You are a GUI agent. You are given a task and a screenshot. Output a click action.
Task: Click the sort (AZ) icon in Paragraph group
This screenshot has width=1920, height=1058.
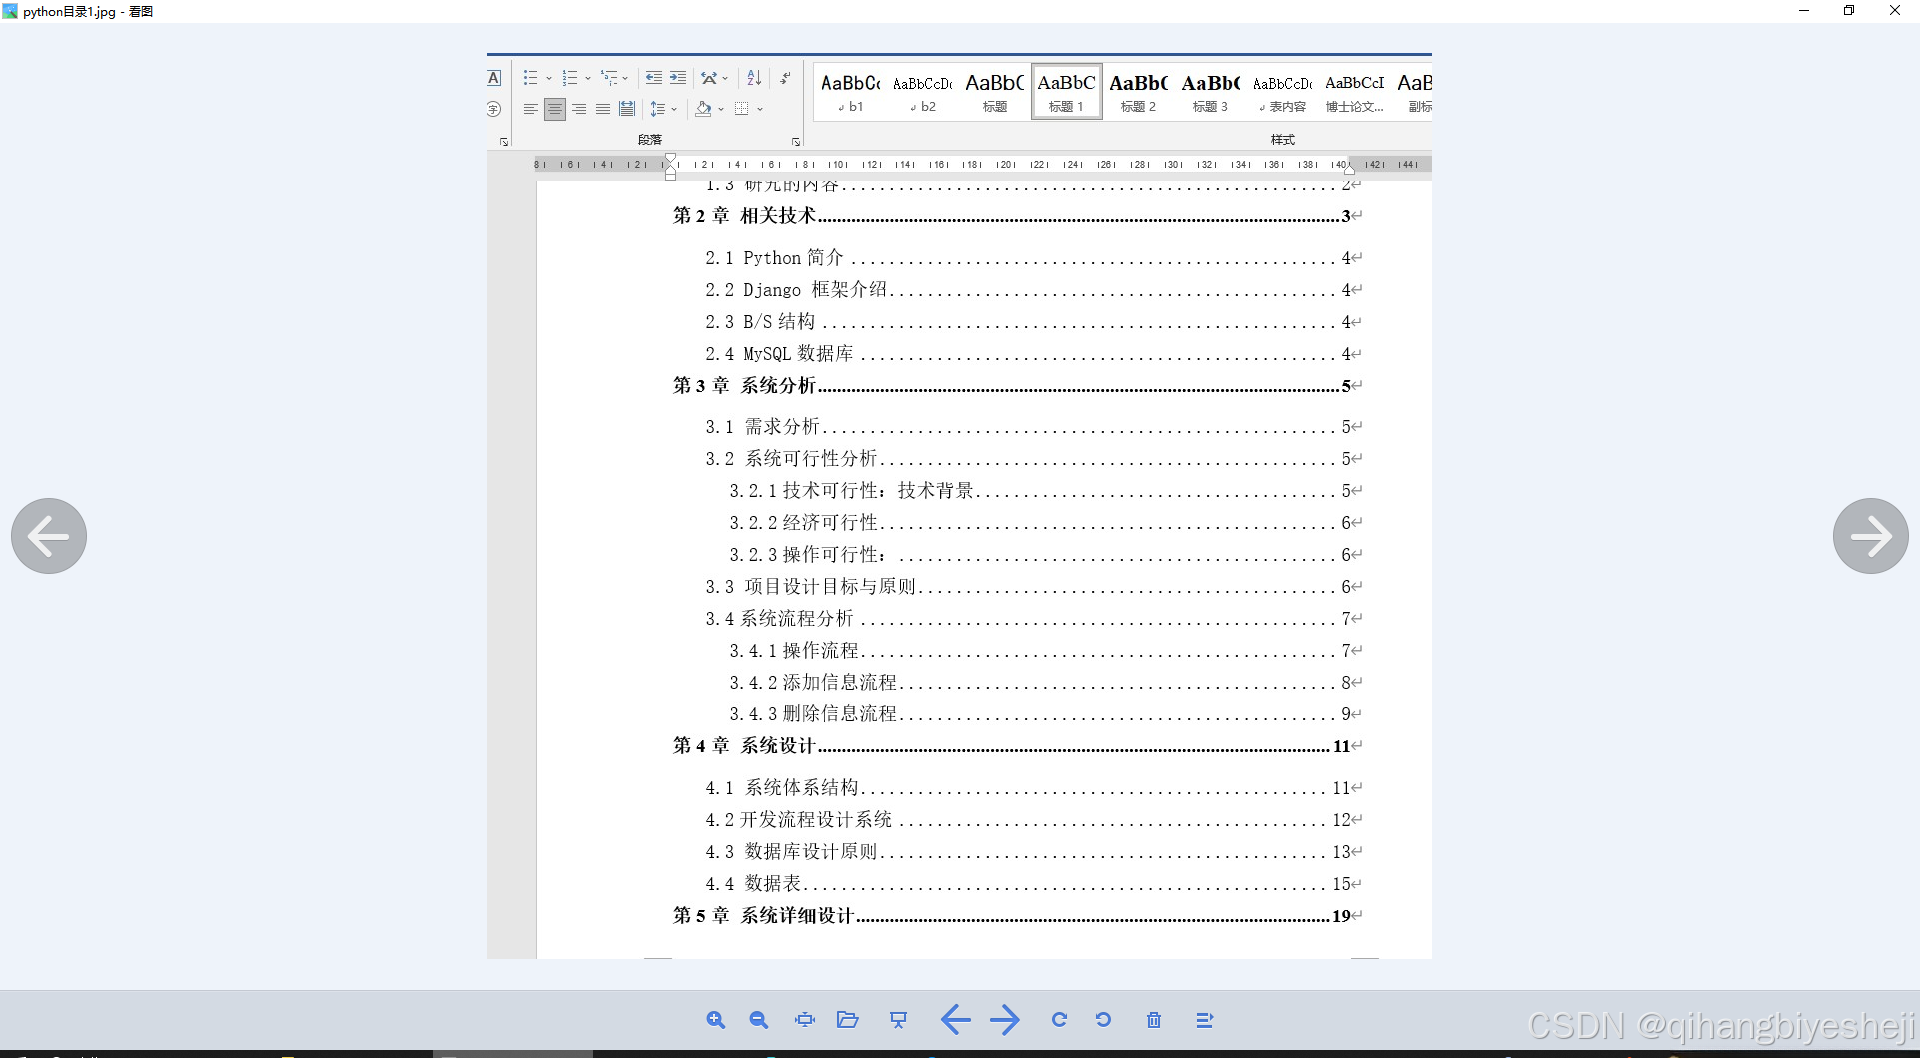pos(754,77)
